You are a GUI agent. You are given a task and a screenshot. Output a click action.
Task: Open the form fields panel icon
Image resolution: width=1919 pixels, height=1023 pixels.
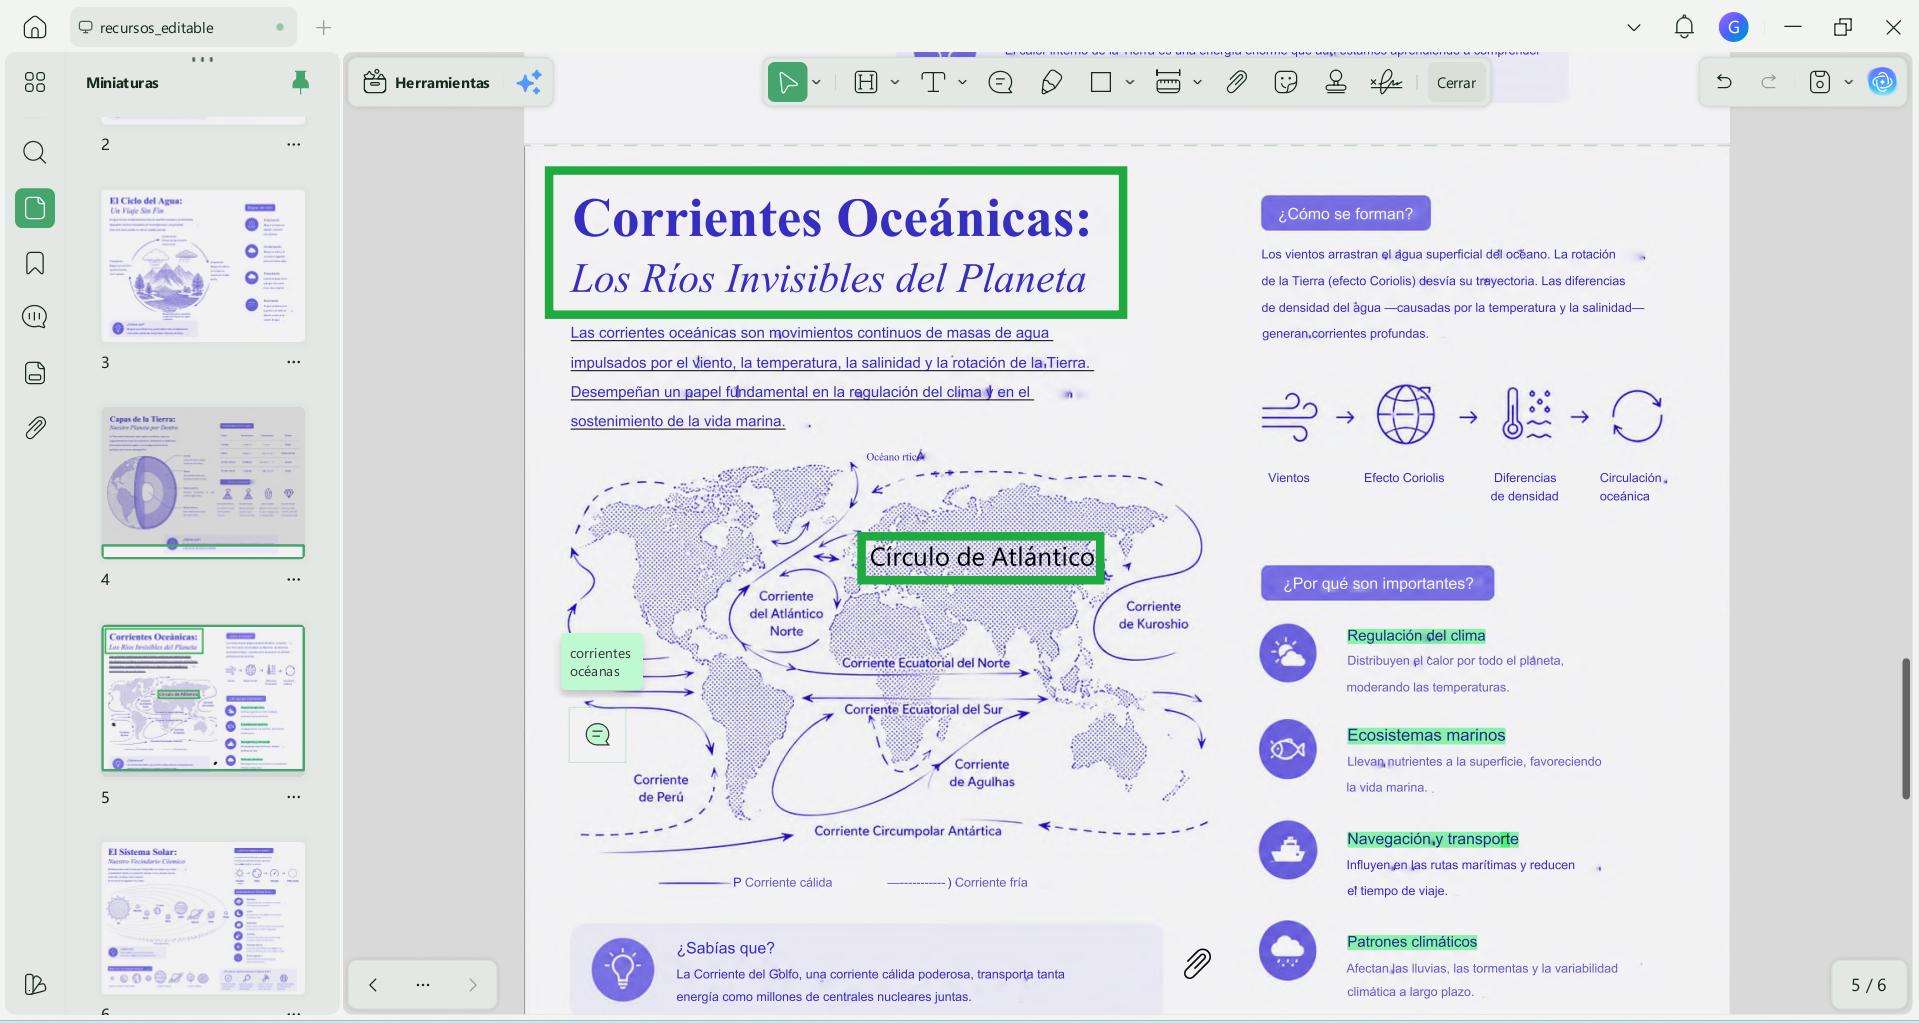(35, 373)
